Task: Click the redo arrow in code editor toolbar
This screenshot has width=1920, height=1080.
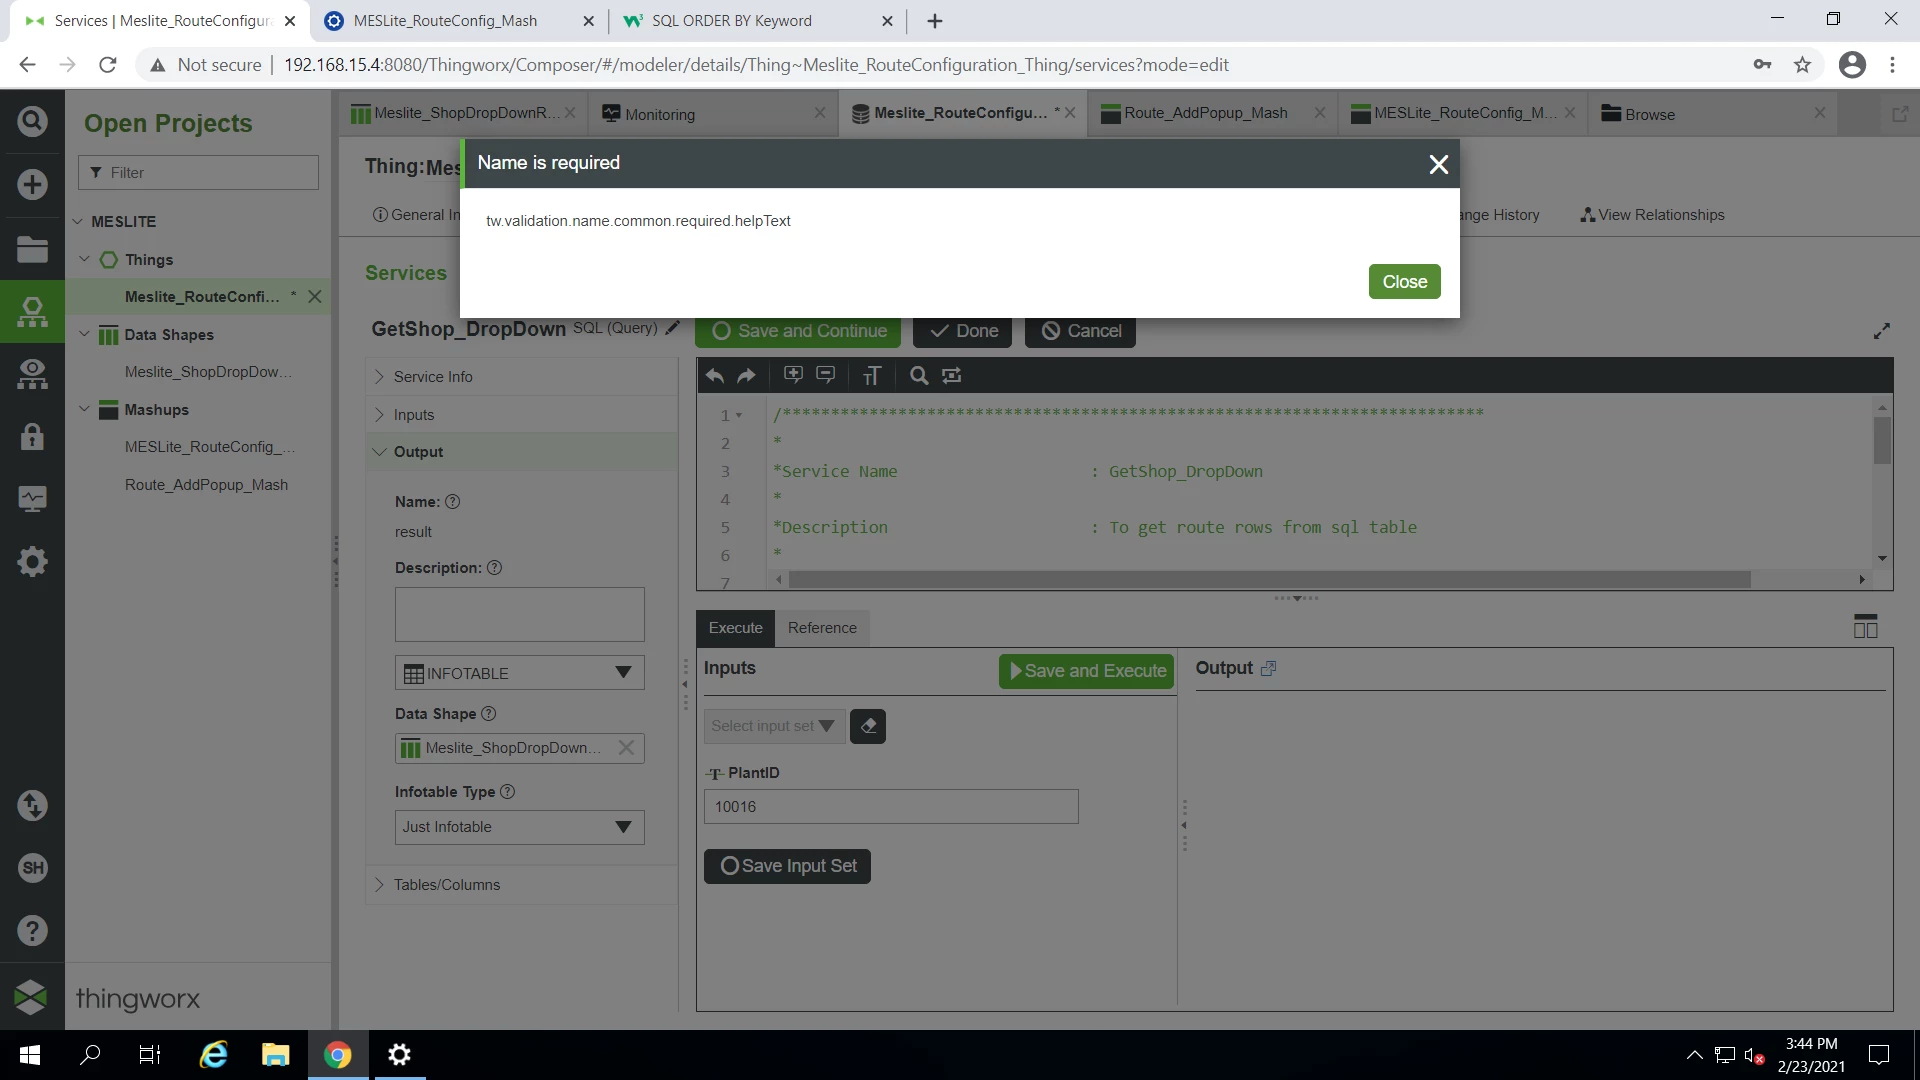Action: click(x=746, y=376)
